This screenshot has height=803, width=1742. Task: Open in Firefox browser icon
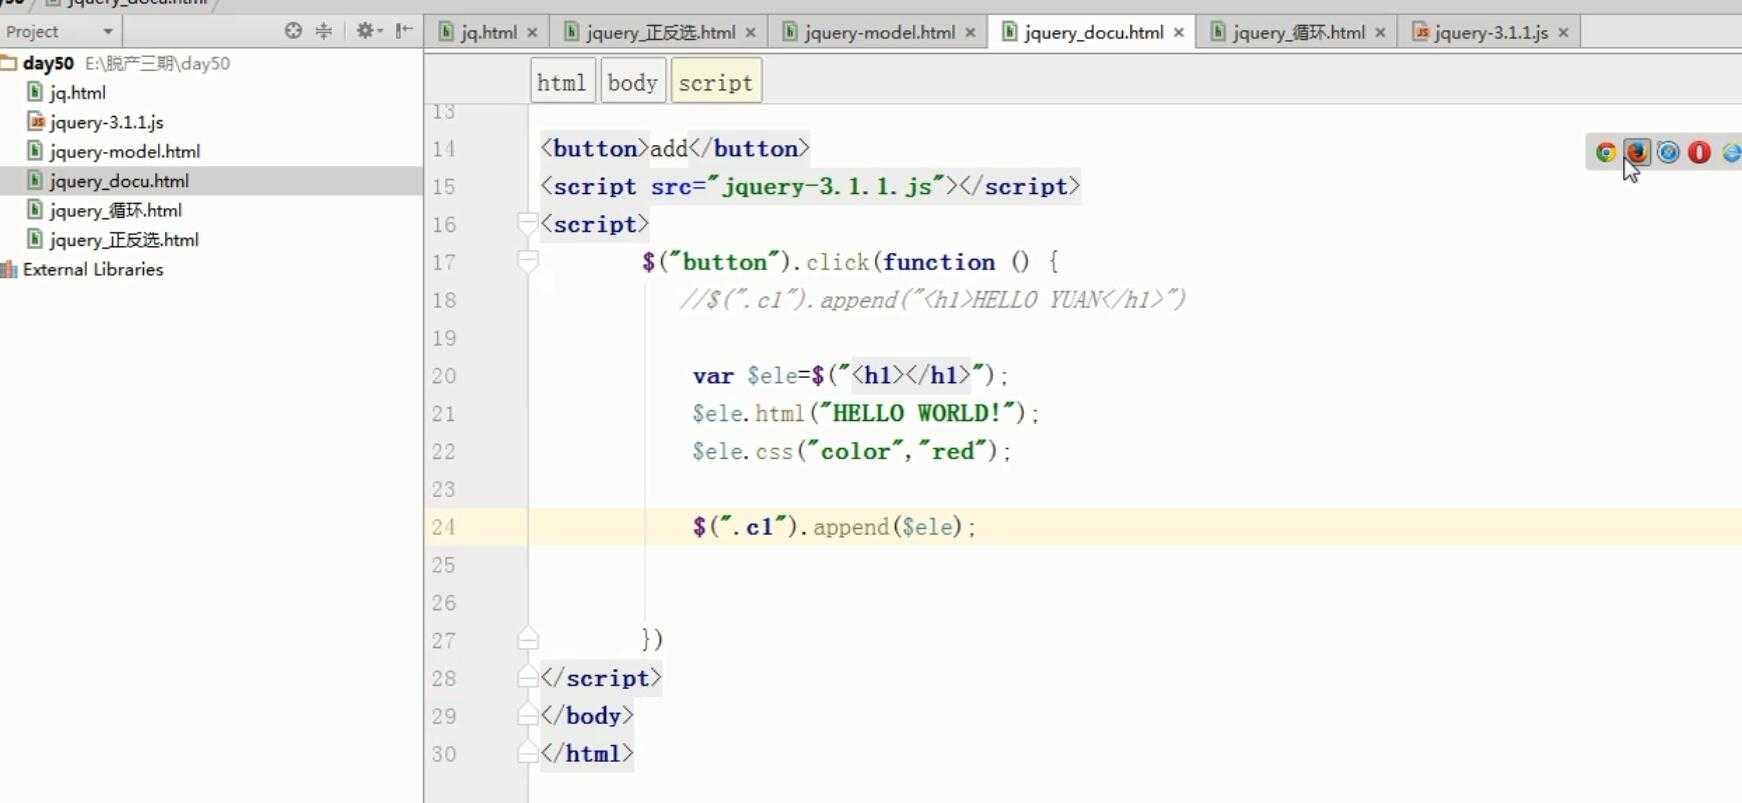click(x=1637, y=152)
